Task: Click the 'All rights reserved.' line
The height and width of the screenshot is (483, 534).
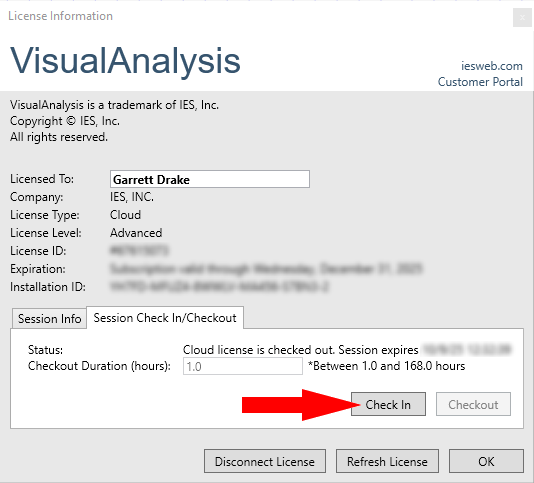Action: tap(59, 137)
